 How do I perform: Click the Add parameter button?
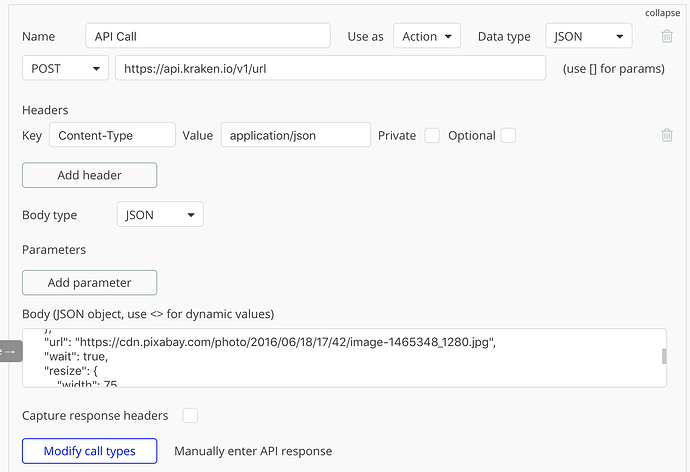[89, 282]
